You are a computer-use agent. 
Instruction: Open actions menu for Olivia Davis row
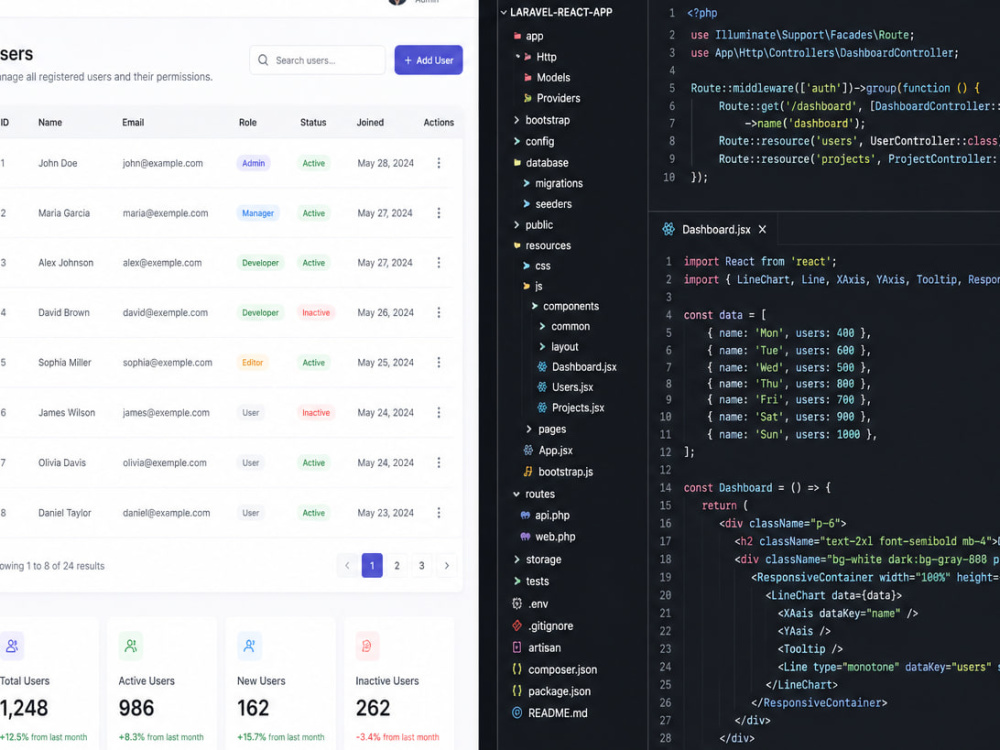pos(439,462)
